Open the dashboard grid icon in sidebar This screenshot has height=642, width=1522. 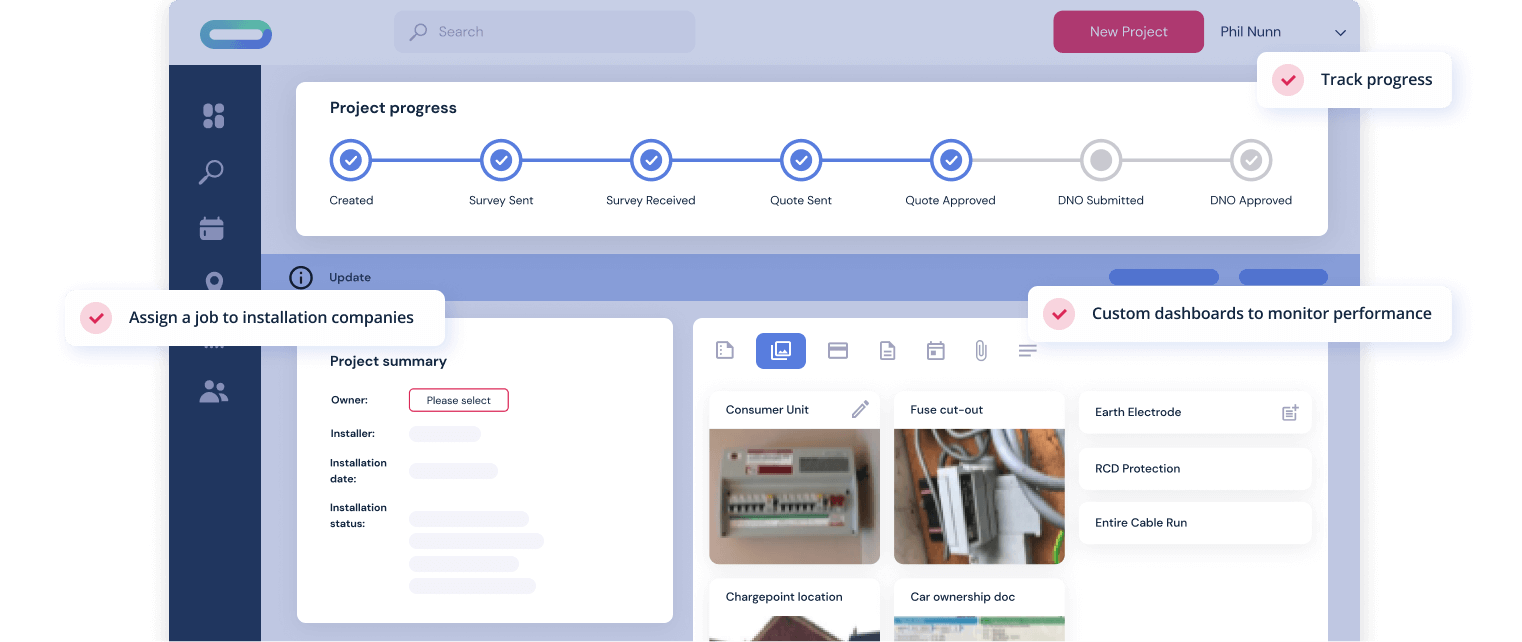click(x=213, y=116)
